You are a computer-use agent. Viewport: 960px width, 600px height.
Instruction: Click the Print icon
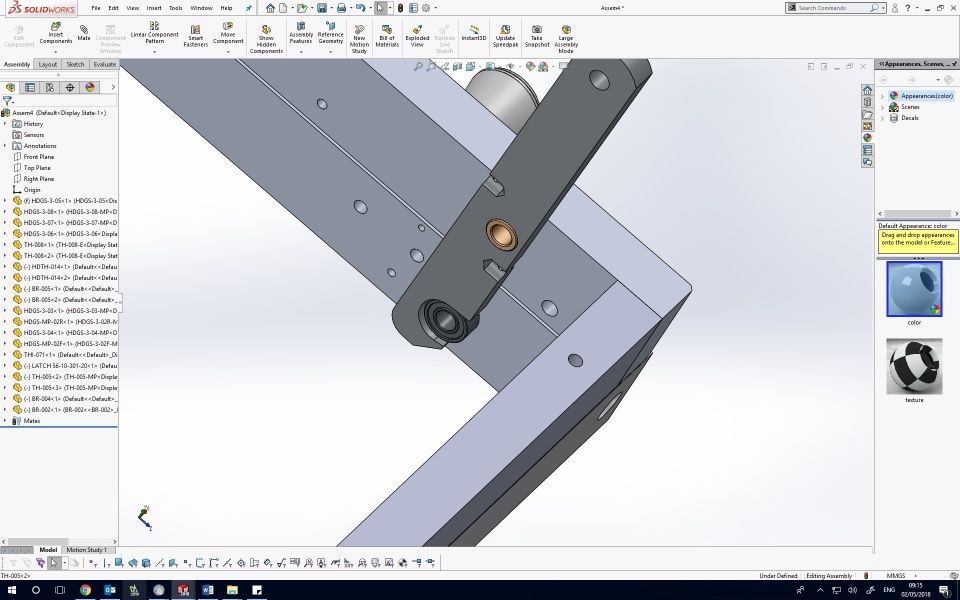pos(341,8)
